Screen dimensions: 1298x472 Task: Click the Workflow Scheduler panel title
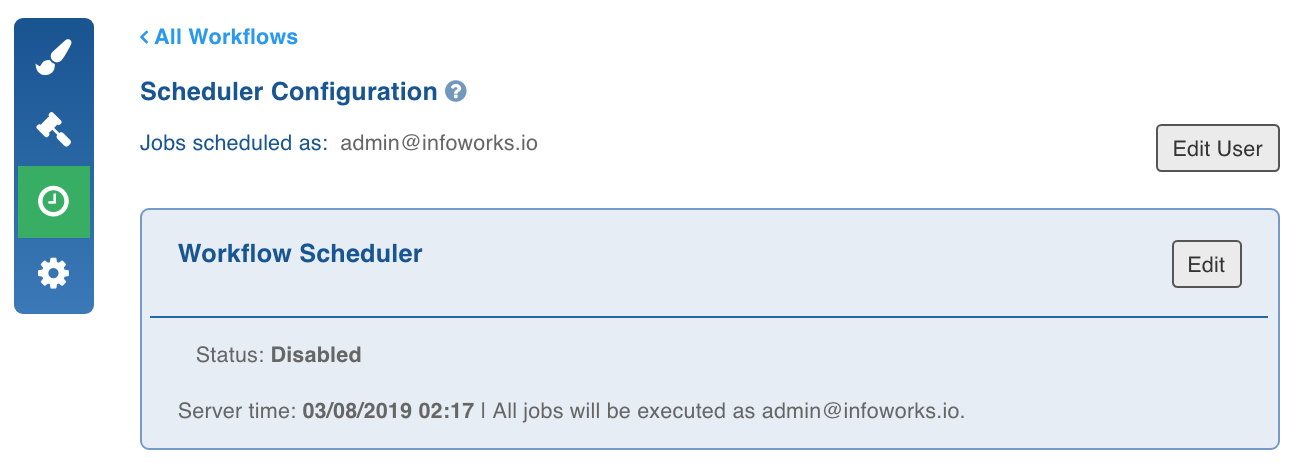pos(300,253)
